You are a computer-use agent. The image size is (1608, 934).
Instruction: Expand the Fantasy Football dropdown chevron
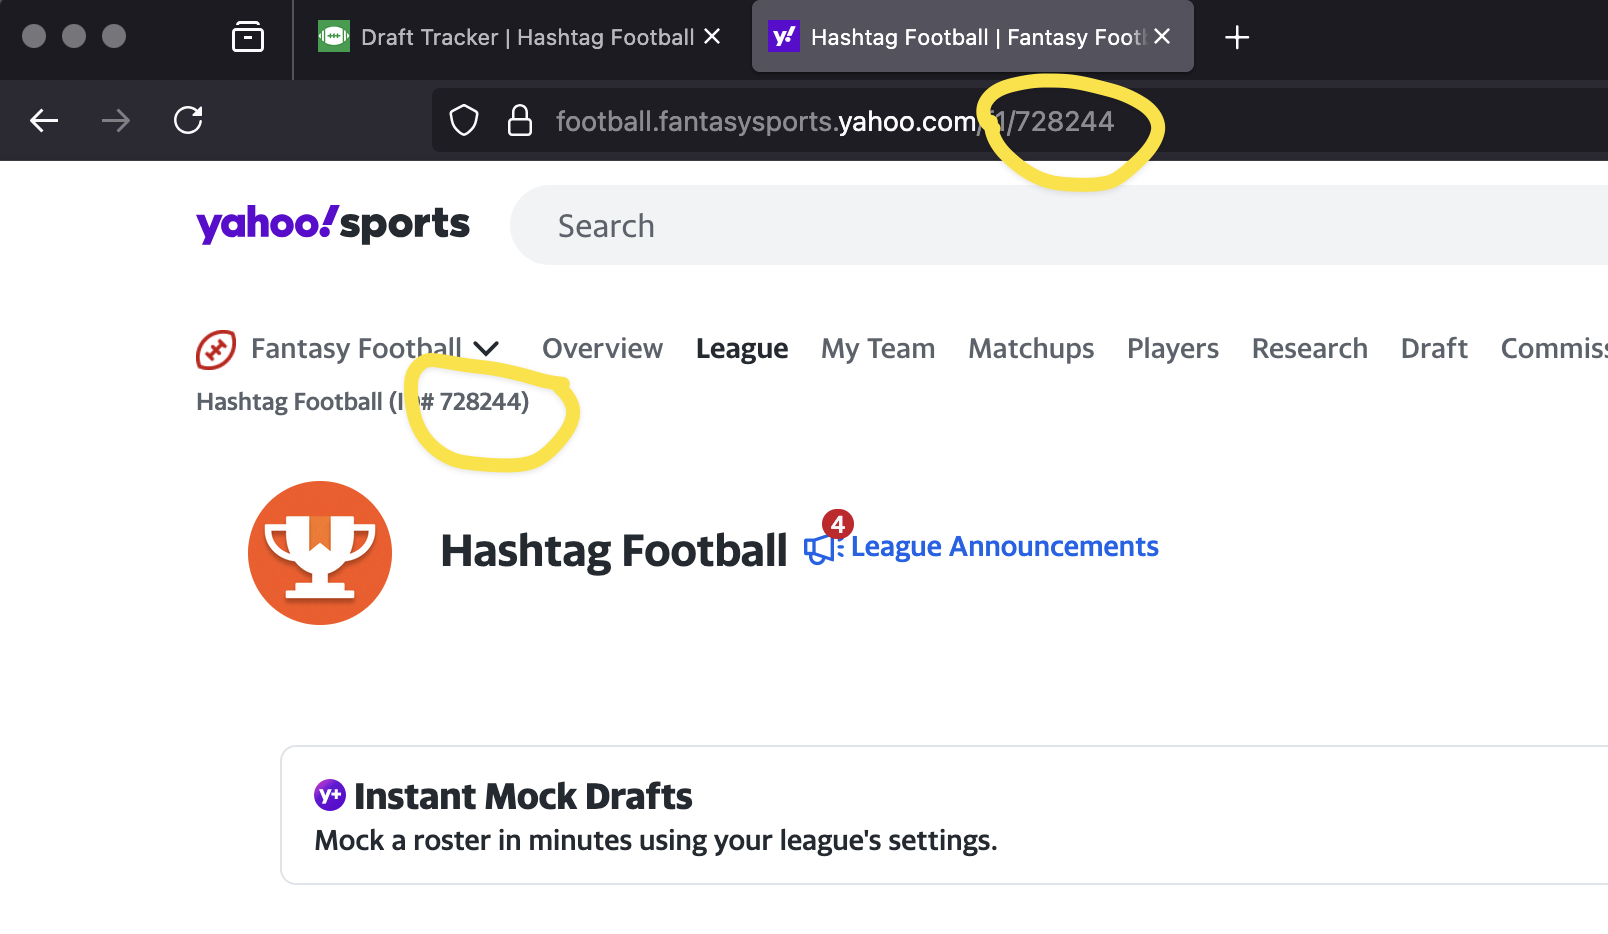[x=486, y=349]
